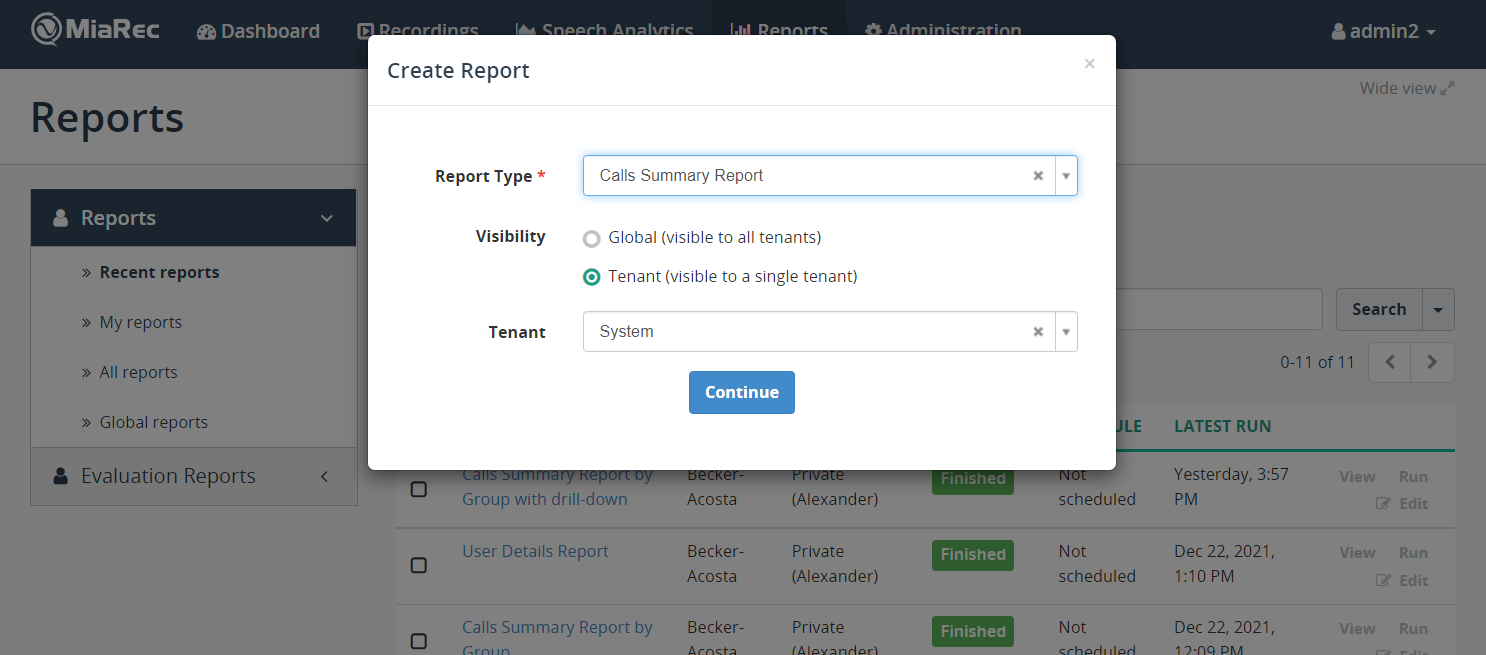View the User Details Report

[x=1357, y=553]
